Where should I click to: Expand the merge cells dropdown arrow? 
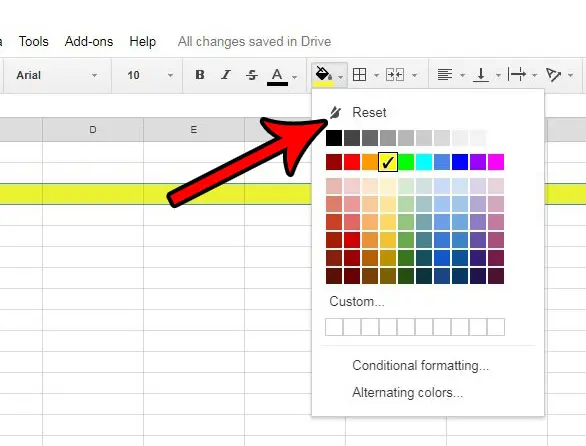coord(414,76)
